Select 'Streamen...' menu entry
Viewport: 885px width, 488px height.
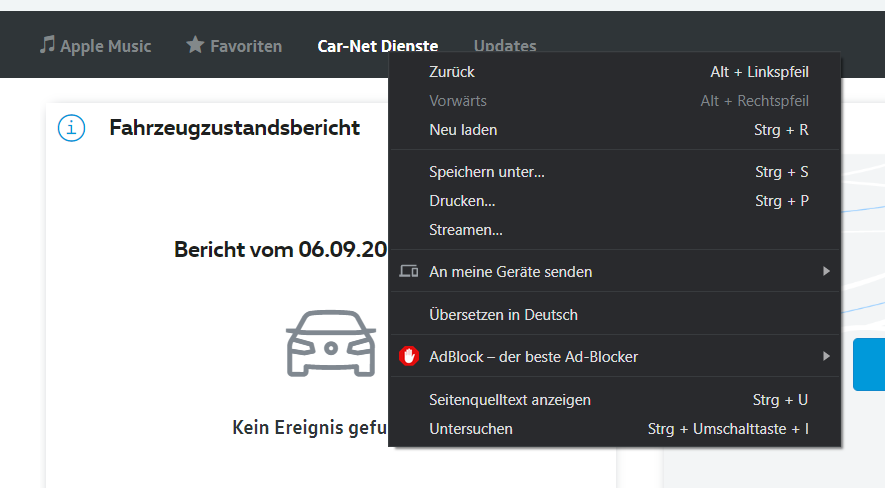(466, 230)
